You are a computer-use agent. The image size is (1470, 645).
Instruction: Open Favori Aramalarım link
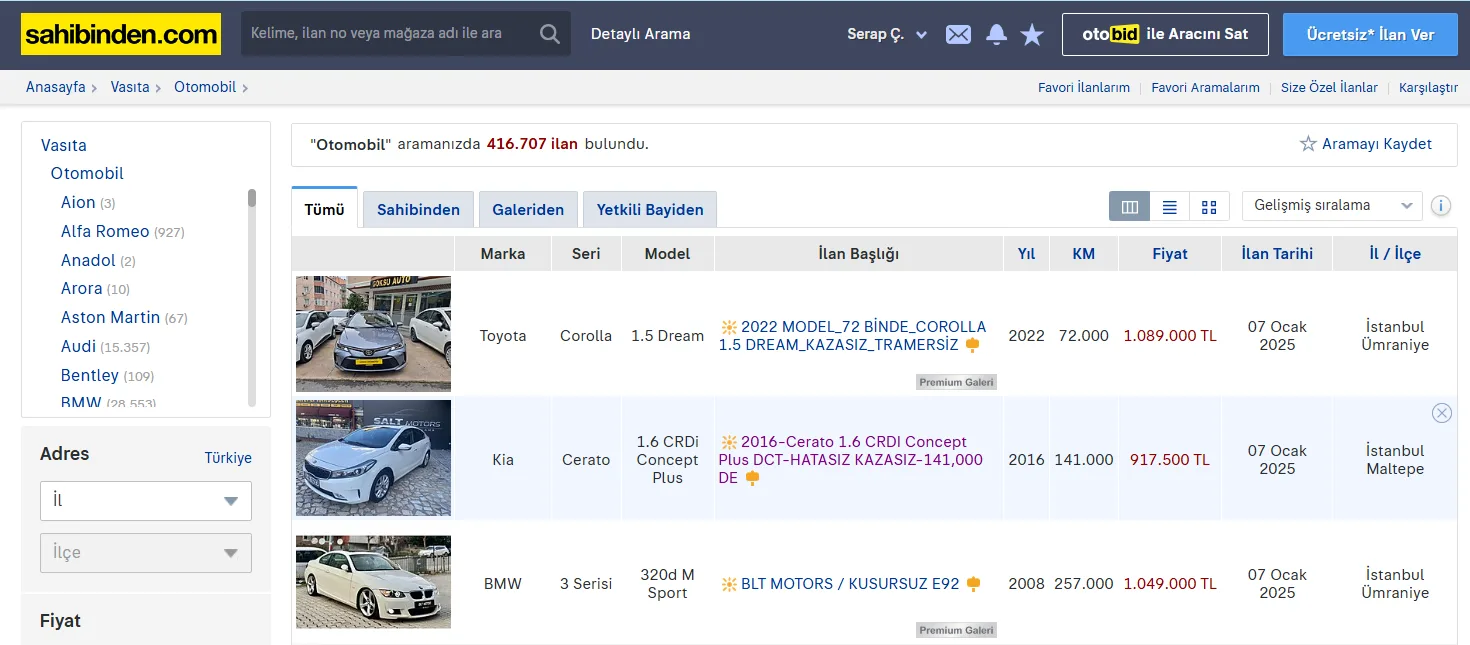pos(1205,88)
